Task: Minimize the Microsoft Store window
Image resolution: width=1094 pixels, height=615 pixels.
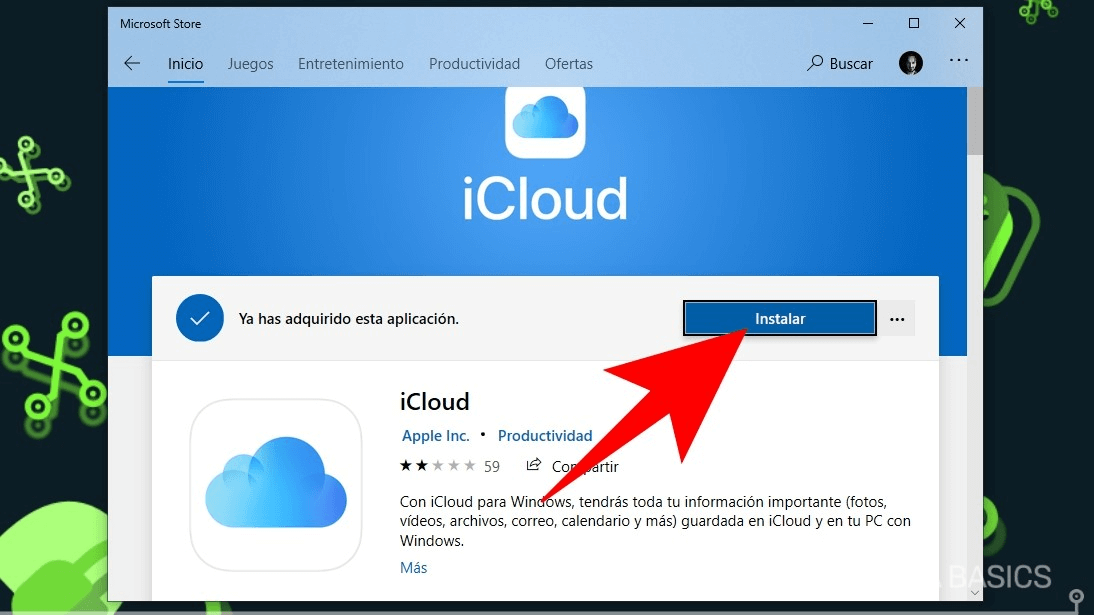Action: click(x=868, y=23)
